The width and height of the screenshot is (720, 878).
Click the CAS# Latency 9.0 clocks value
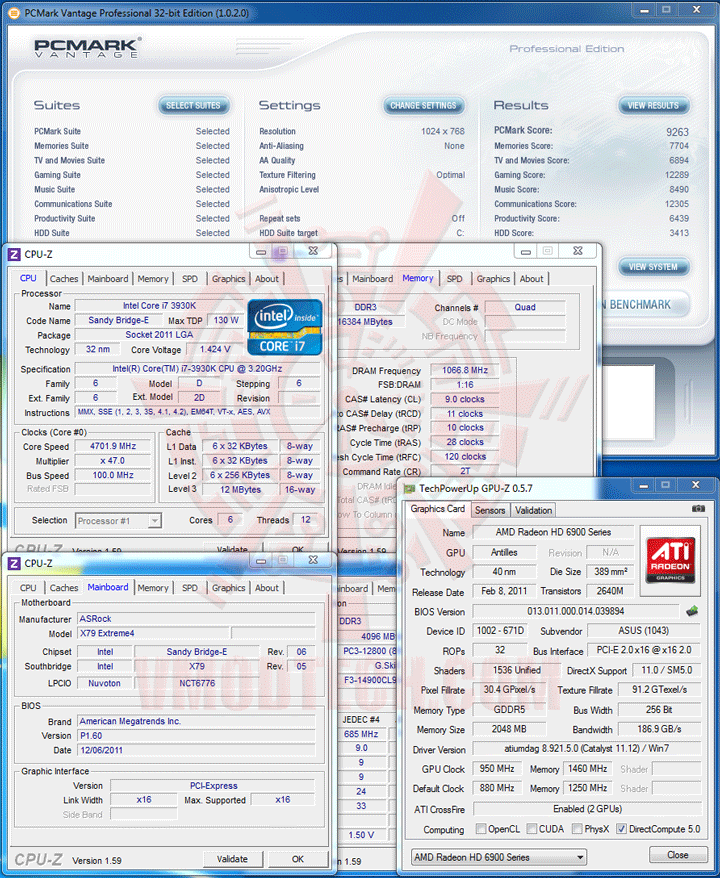465,399
